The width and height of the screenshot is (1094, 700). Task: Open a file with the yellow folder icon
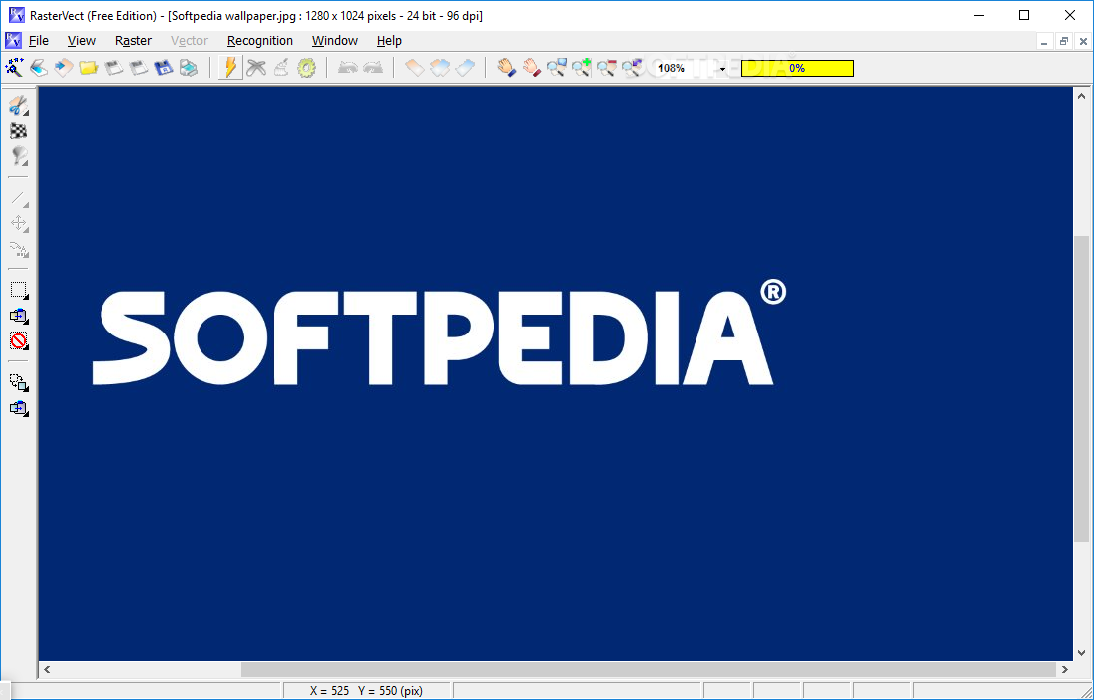[89, 68]
